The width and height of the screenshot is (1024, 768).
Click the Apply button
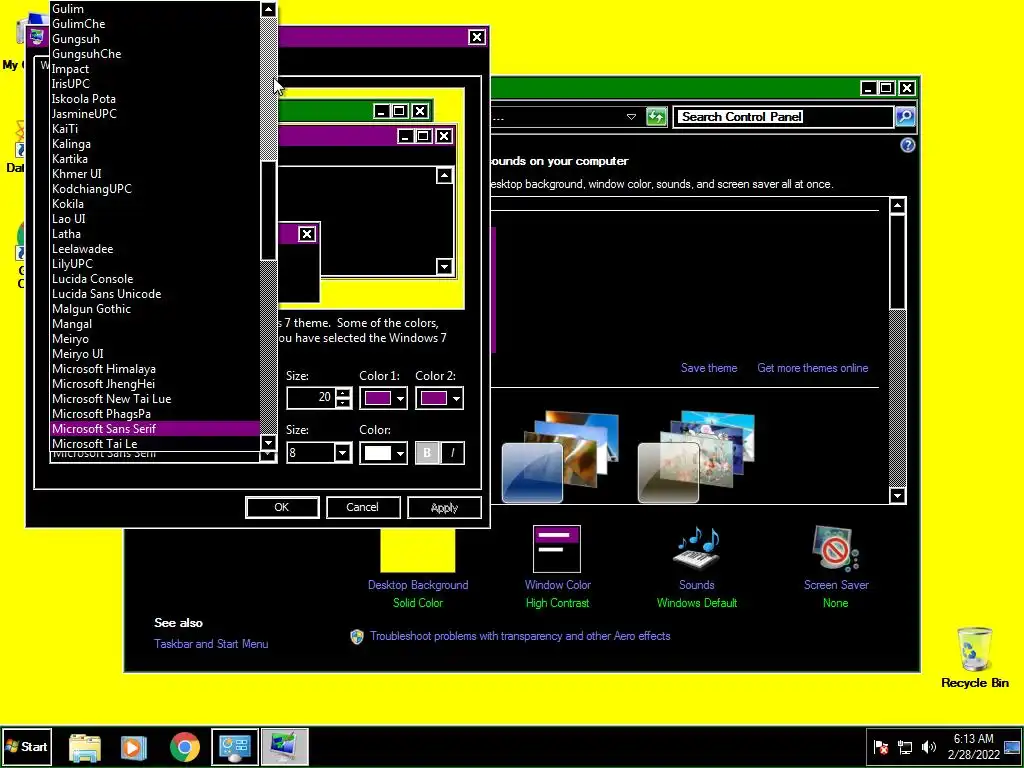tap(444, 507)
